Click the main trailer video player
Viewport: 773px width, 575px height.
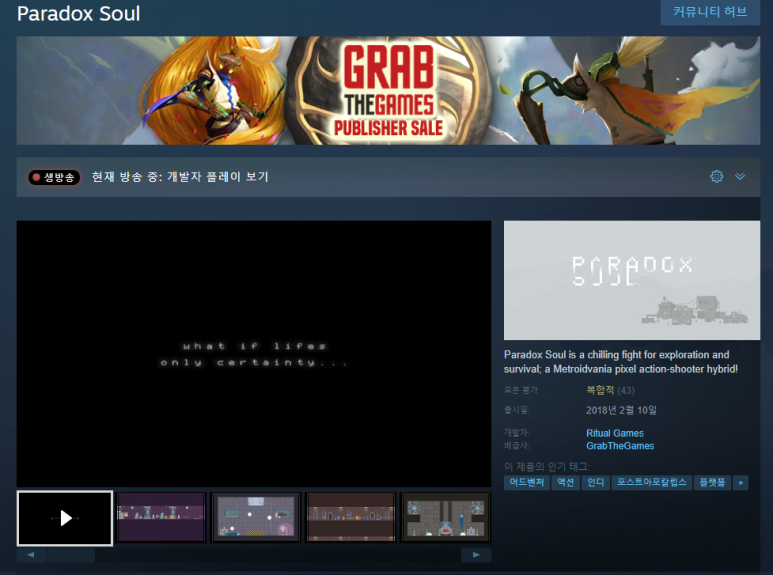coord(254,354)
